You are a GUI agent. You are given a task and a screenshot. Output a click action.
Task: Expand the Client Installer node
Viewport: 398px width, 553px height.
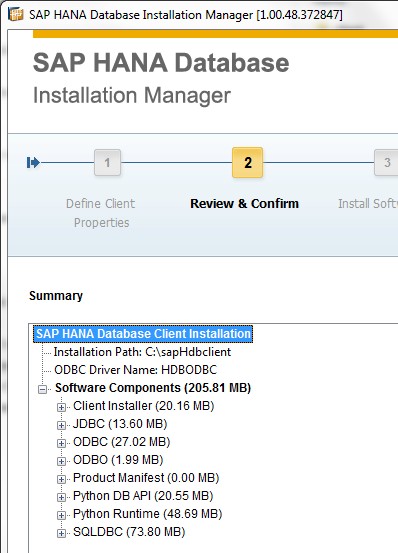pos(61,407)
